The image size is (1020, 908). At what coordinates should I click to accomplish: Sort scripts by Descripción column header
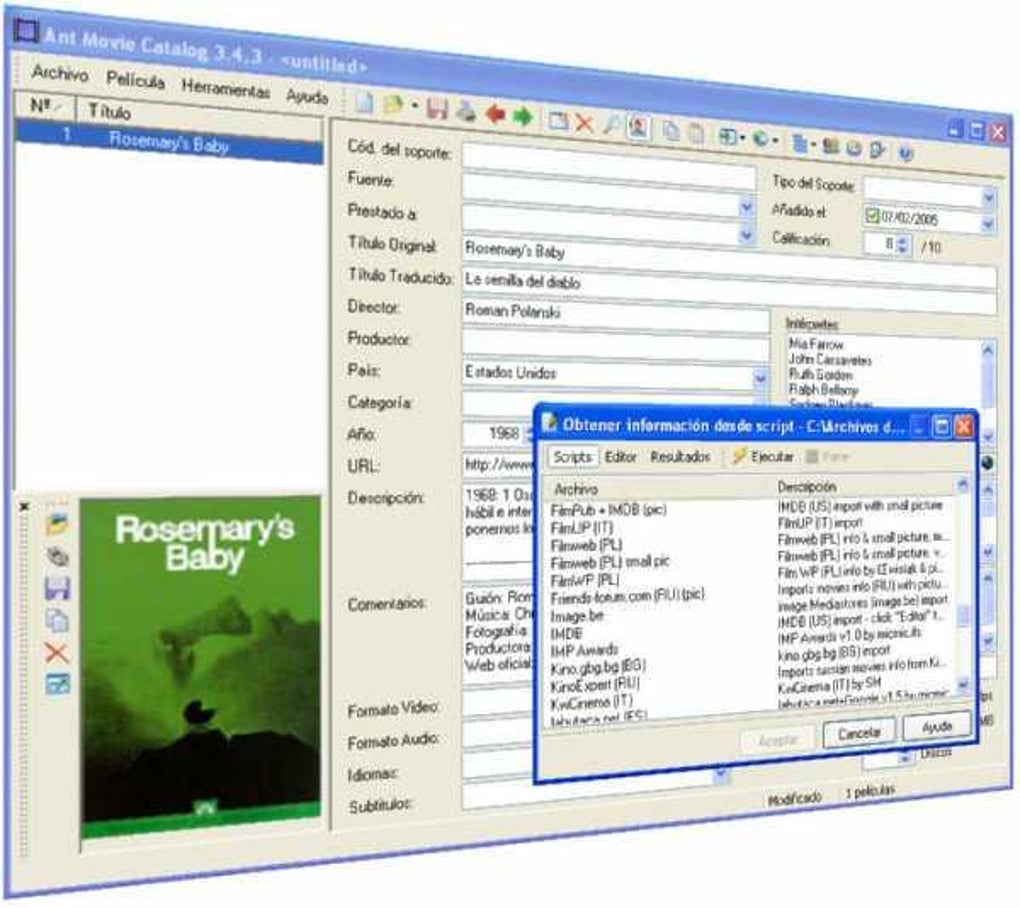(864, 487)
